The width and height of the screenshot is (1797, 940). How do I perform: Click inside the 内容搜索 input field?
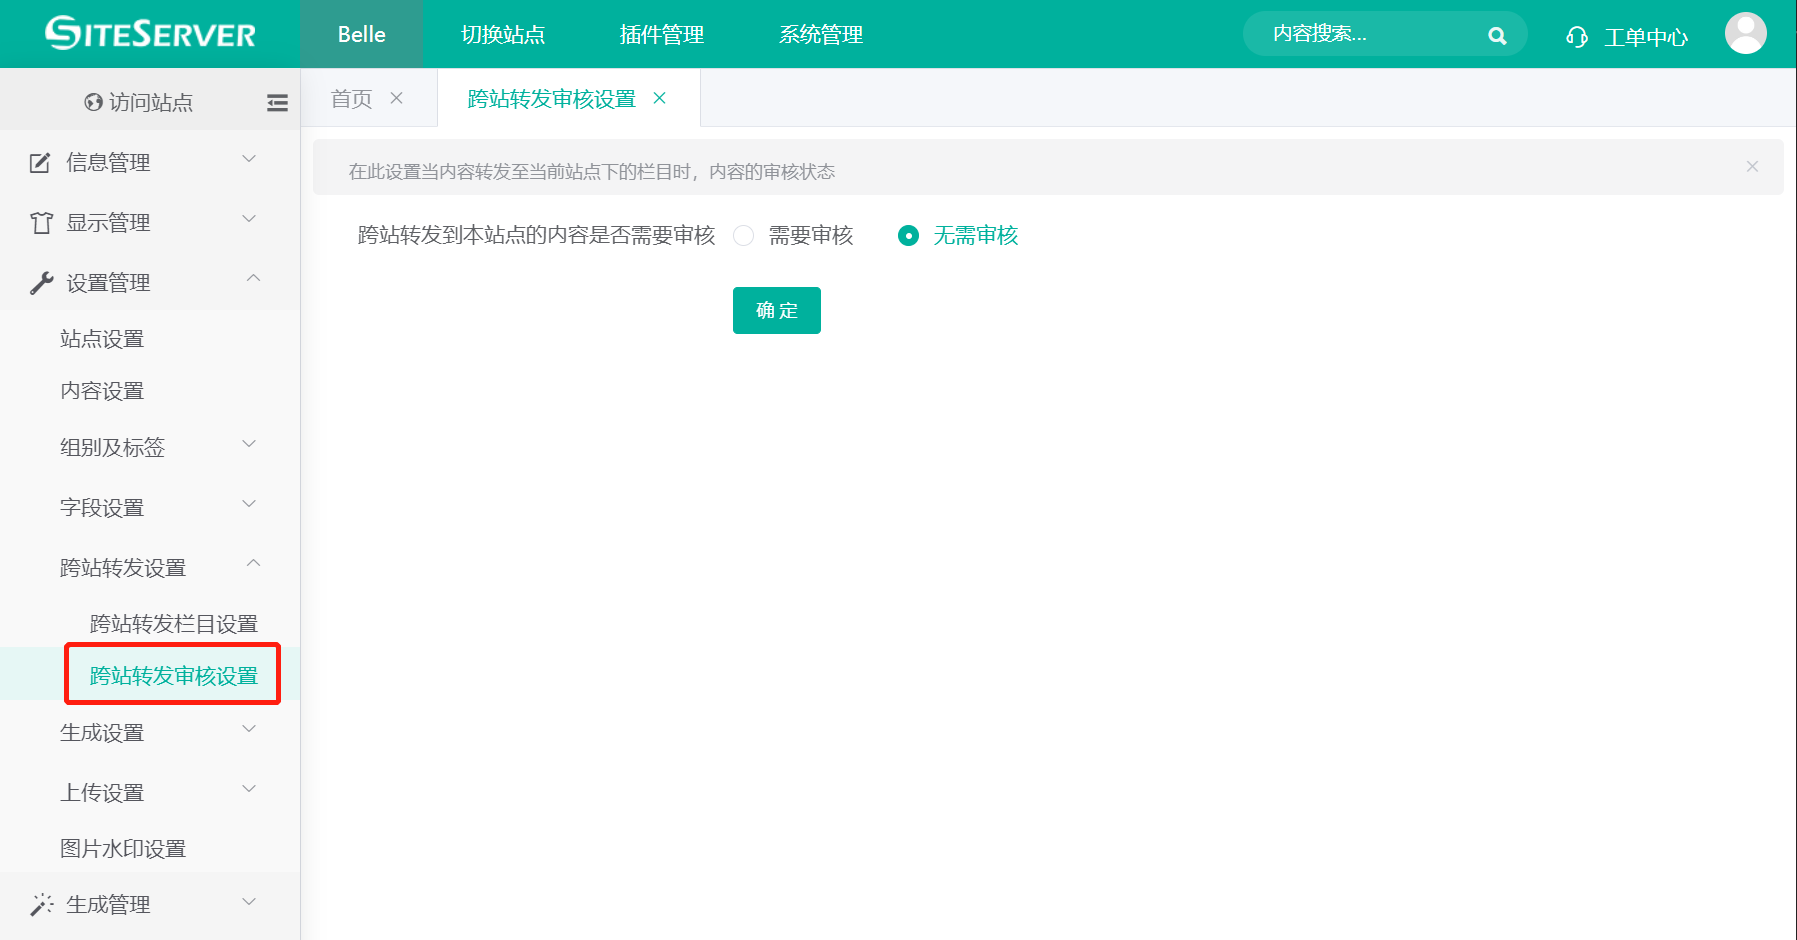pos(1360,33)
